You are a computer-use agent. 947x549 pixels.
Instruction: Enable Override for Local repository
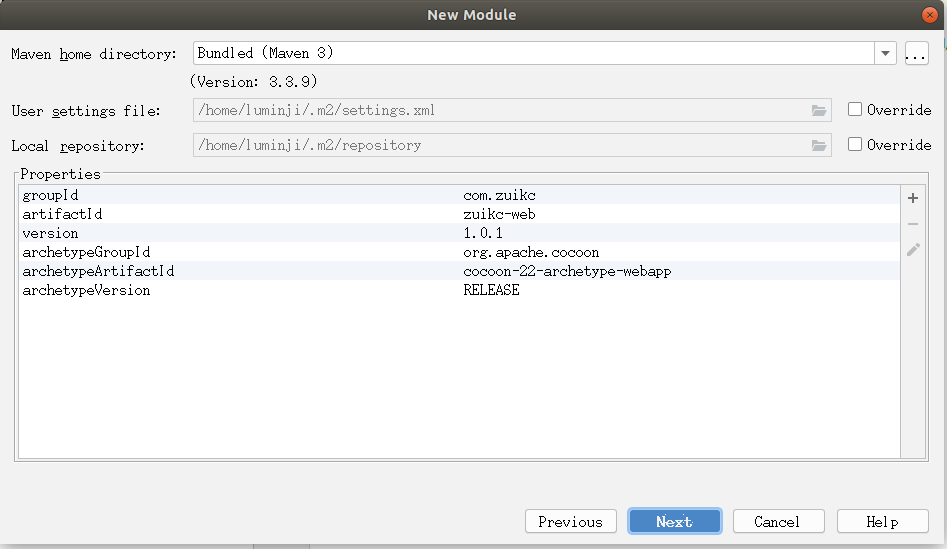point(855,144)
